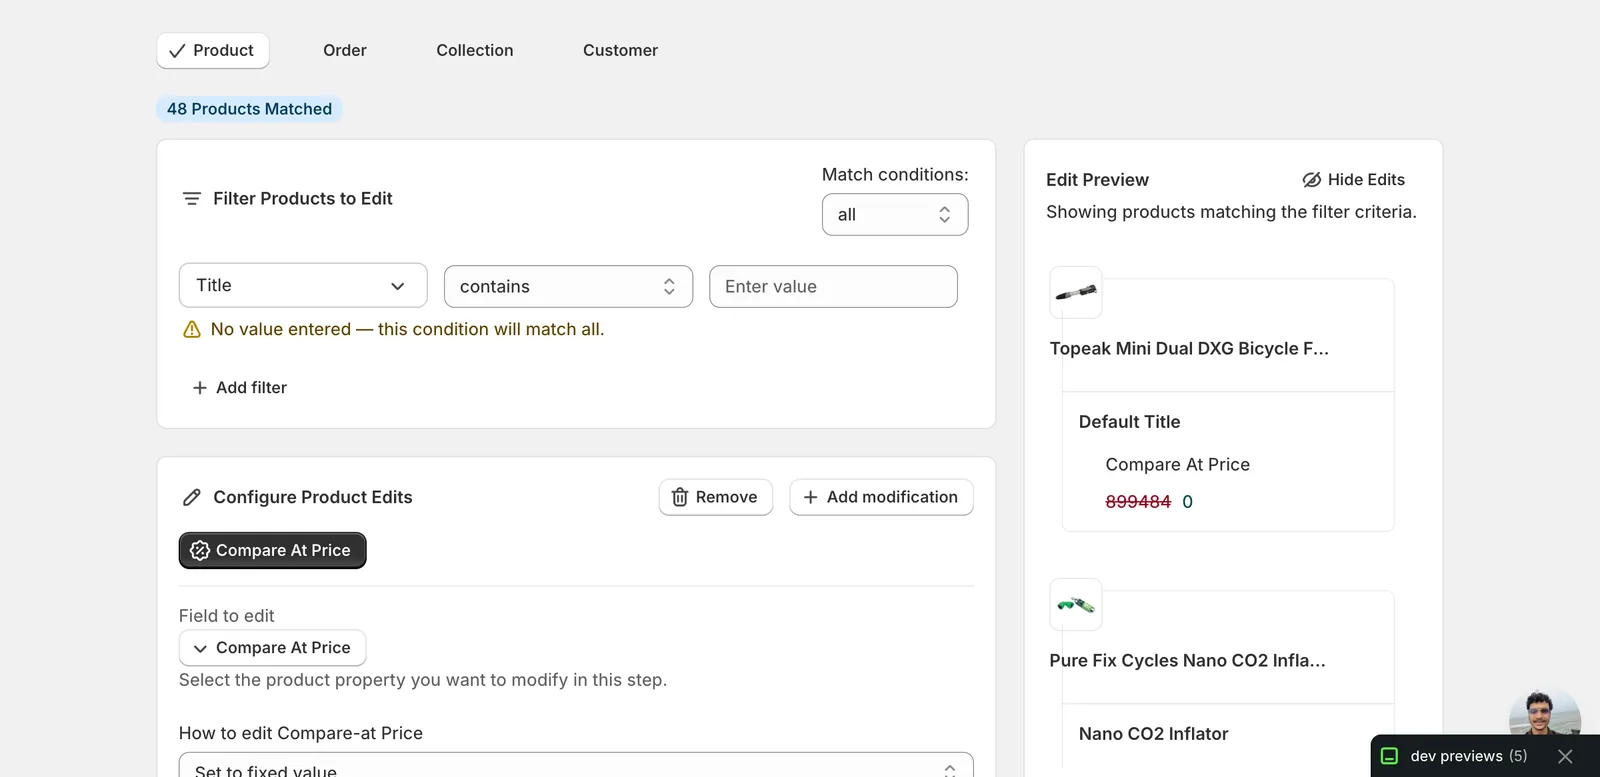Click the Add filter button

[240, 388]
